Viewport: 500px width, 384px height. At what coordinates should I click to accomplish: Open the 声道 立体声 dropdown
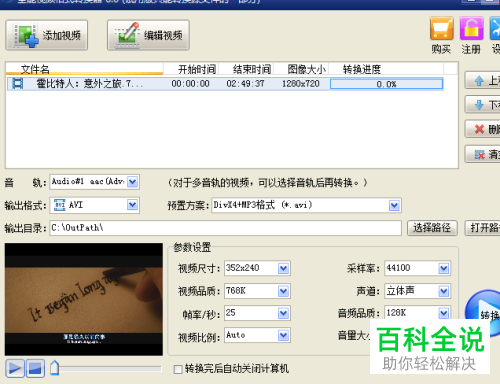pyautogui.click(x=443, y=291)
